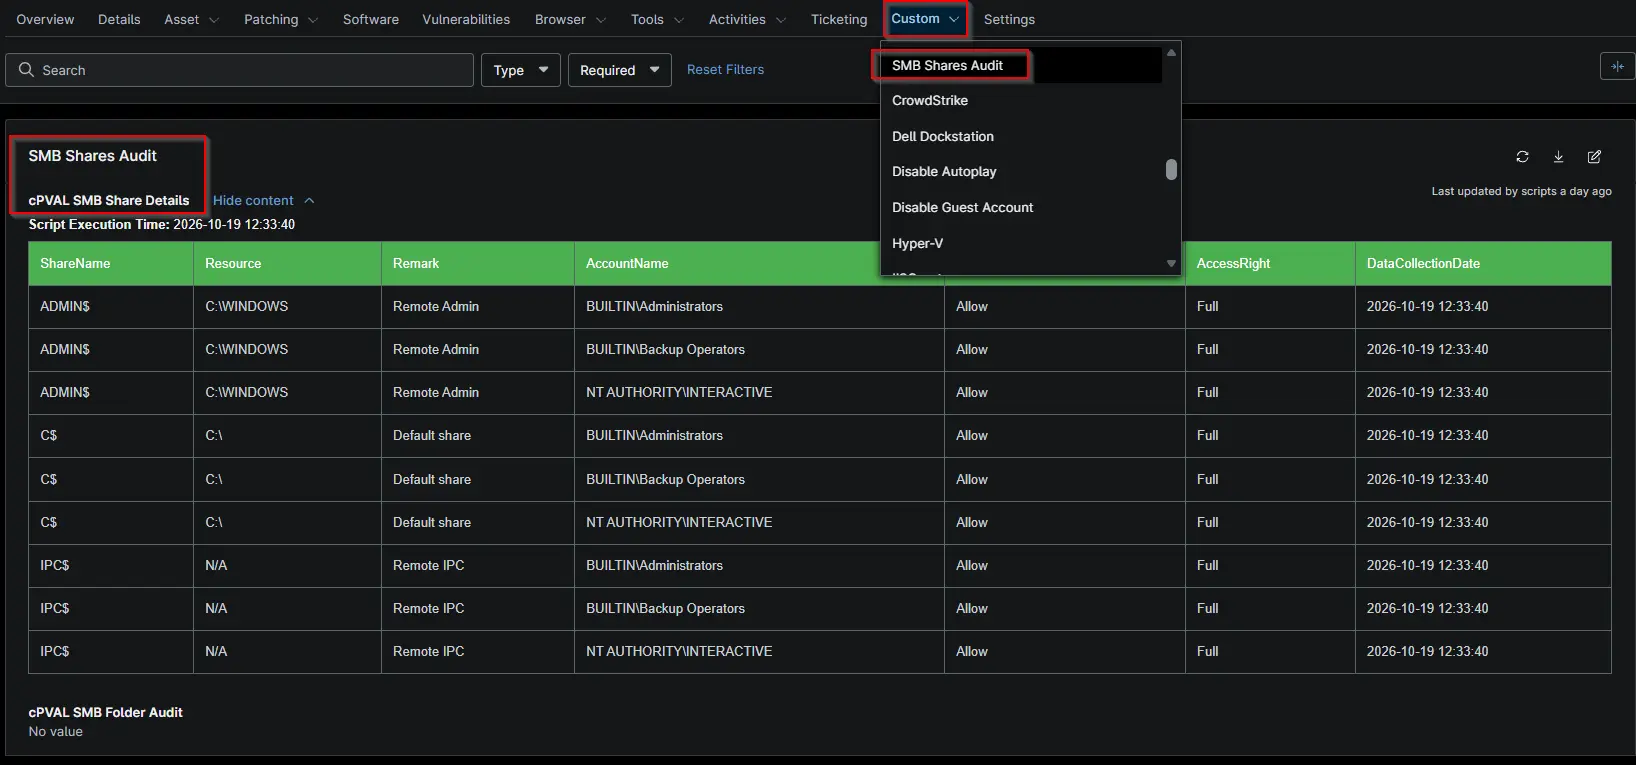Image resolution: width=1636 pixels, height=765 pixels.
Task: Expand the Patching tab dropdown
Action: [312, 20]
